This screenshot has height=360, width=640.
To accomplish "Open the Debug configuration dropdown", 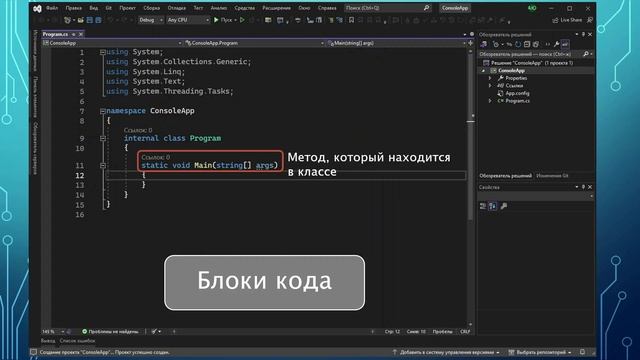I will (151, 20).
